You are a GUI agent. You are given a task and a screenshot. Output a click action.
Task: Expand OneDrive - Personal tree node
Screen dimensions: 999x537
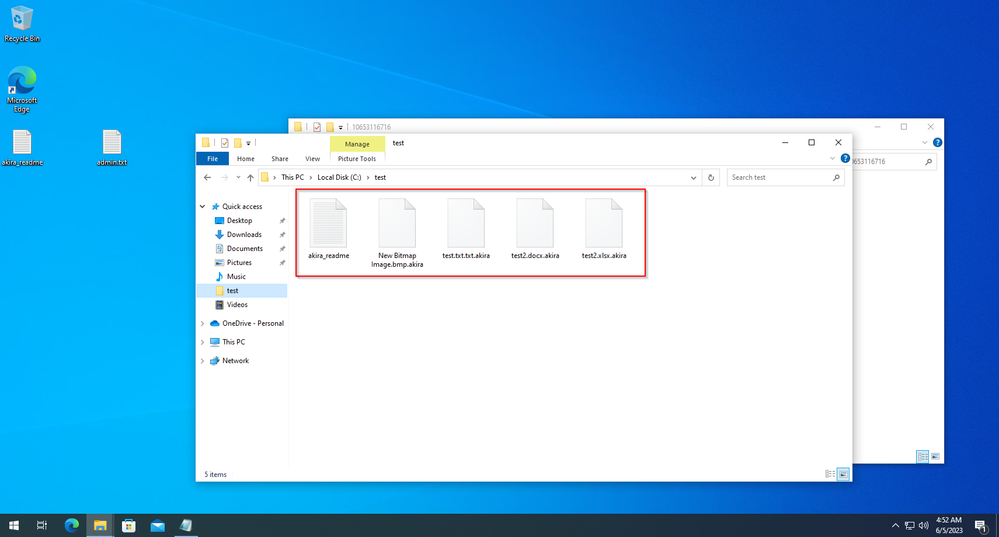(203, 324)
